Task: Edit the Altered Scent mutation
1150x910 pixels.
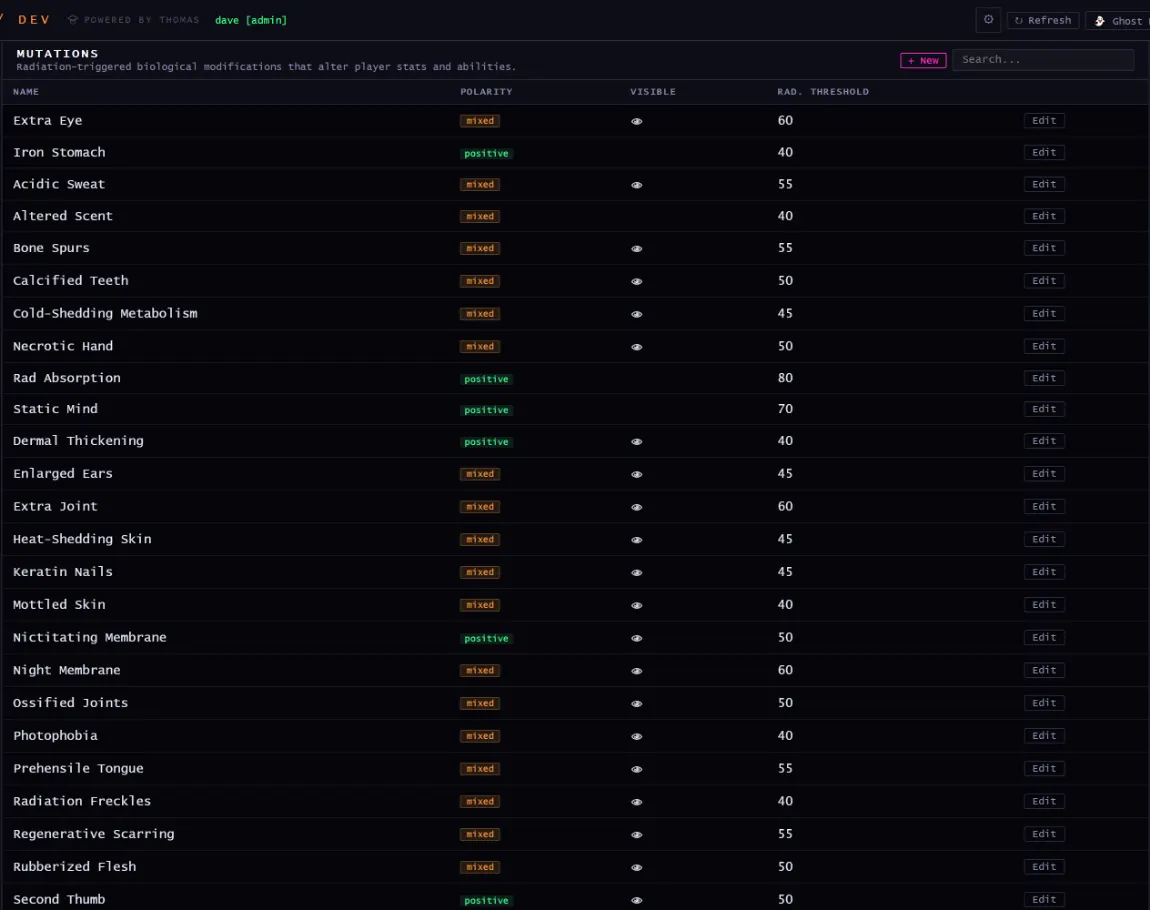Action: click(x=1044, y=216)
